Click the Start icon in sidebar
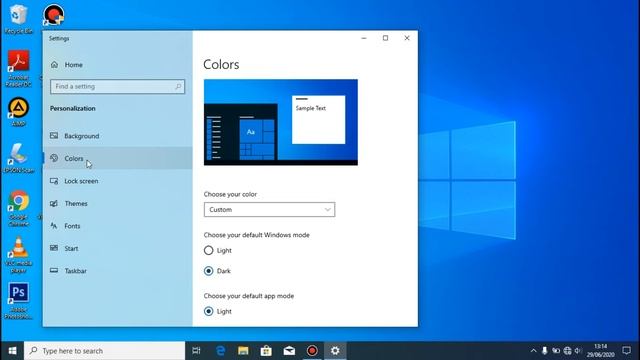 pyautogui.click(x=54, y=248)
